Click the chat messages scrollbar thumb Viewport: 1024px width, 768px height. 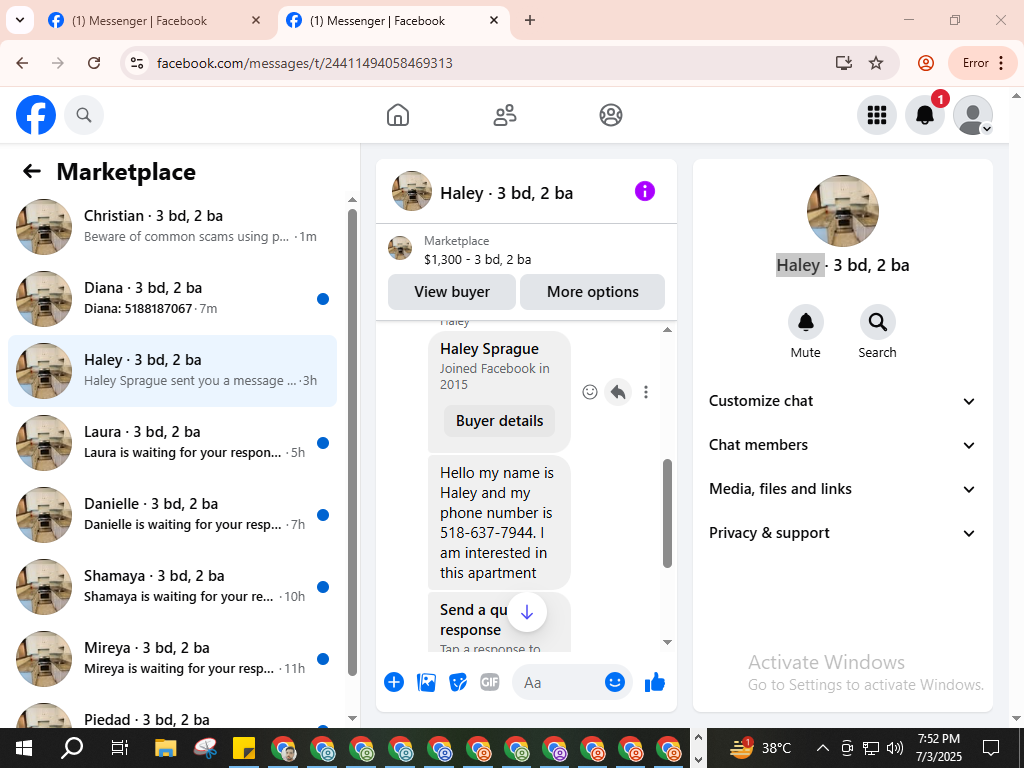pos(667,513)
